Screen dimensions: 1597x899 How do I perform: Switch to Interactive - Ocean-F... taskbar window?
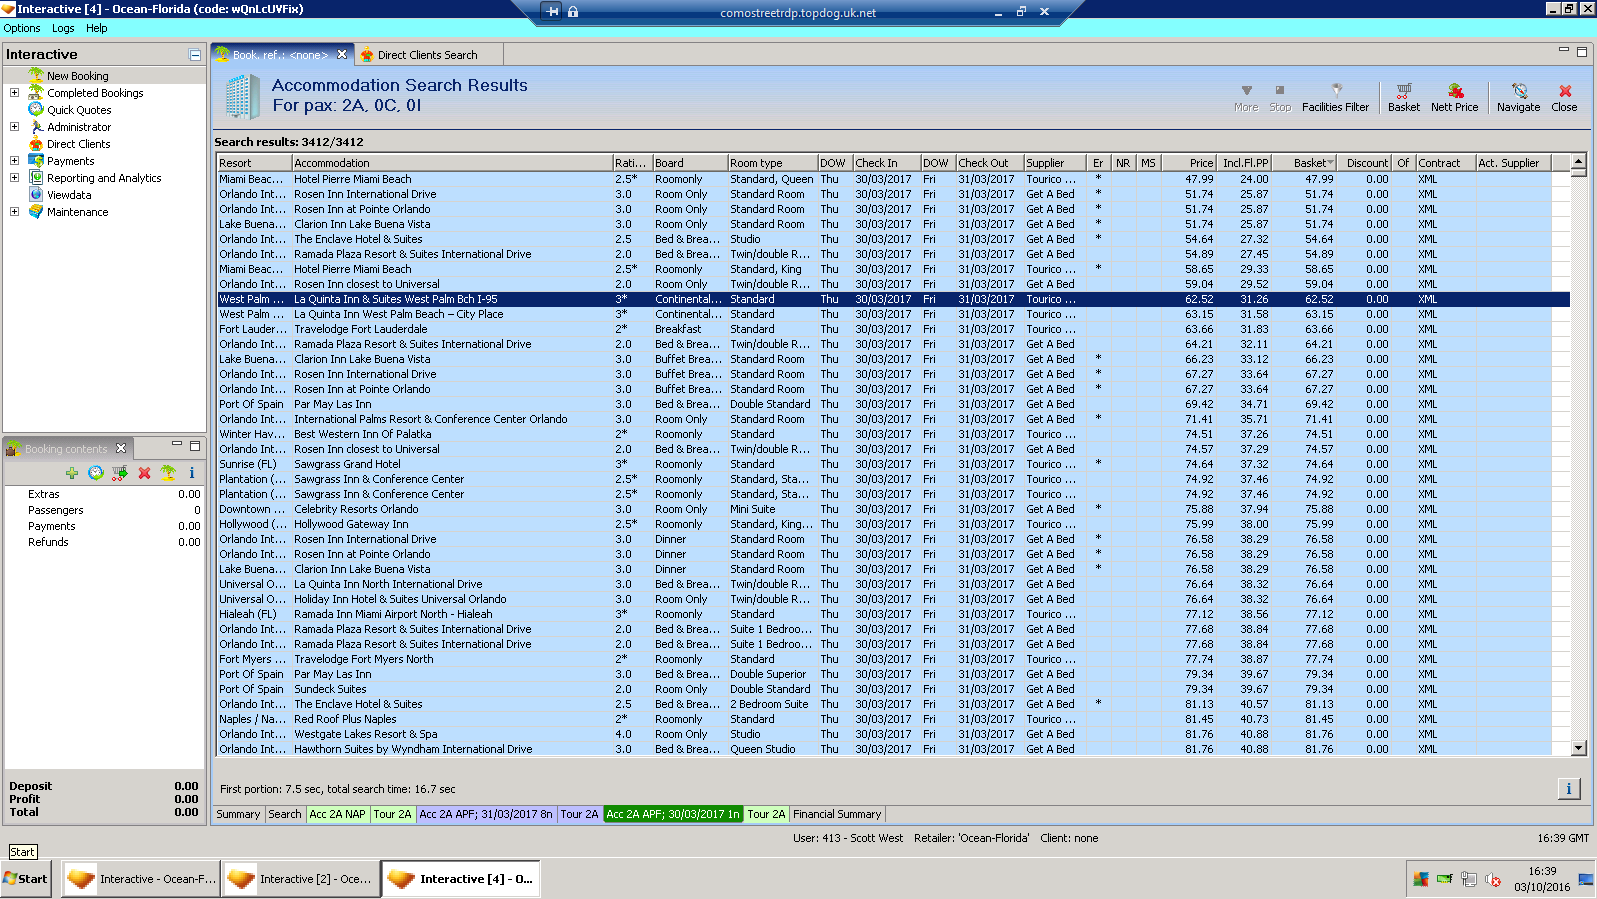[139, 879]
